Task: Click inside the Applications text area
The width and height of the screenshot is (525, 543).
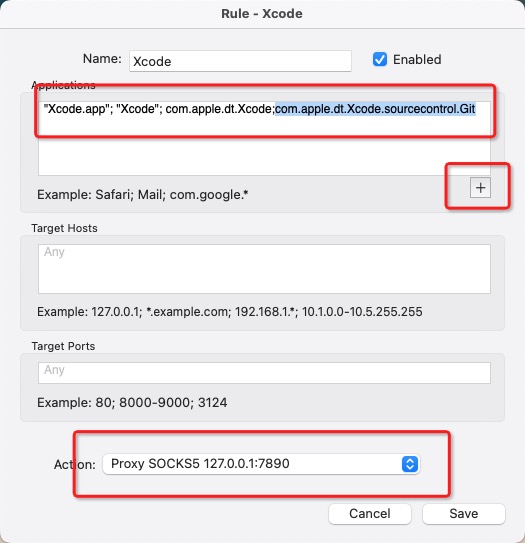Action: point(264,138)
